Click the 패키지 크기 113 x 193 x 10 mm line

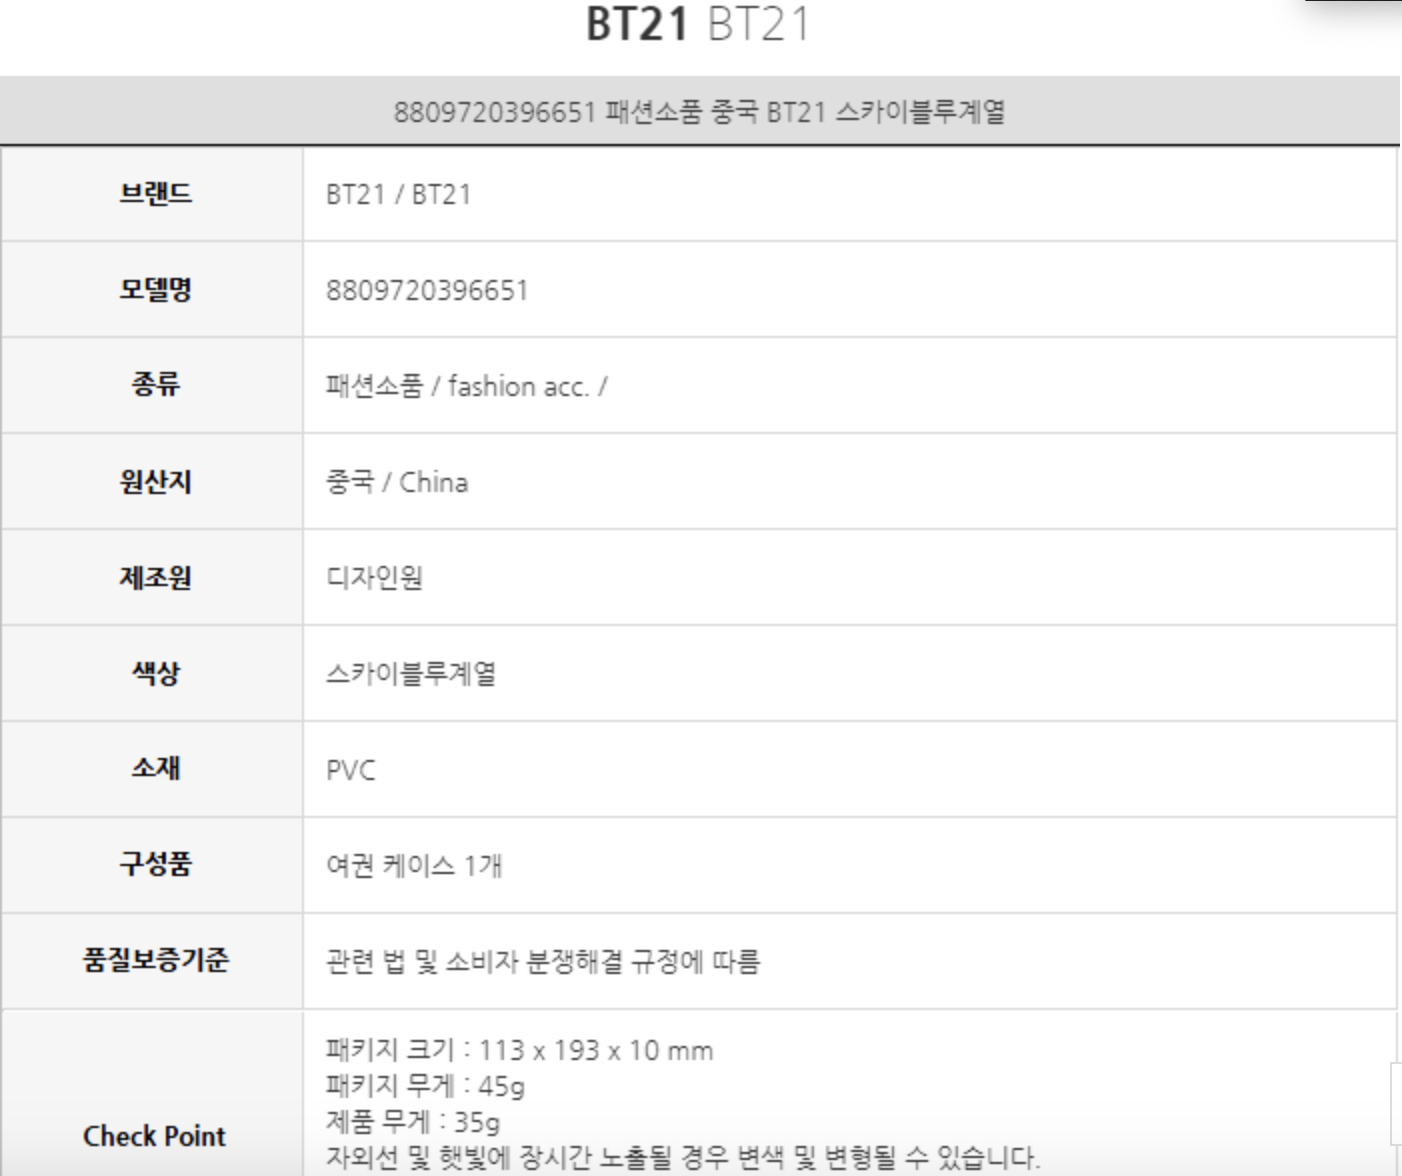(519, 1050)
